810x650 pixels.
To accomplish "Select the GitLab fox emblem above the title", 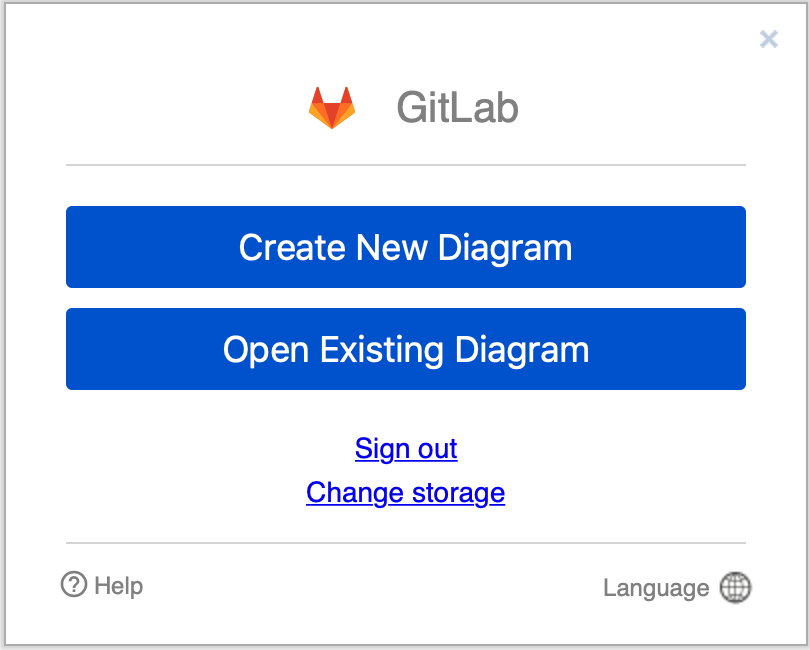I will 331,105.
